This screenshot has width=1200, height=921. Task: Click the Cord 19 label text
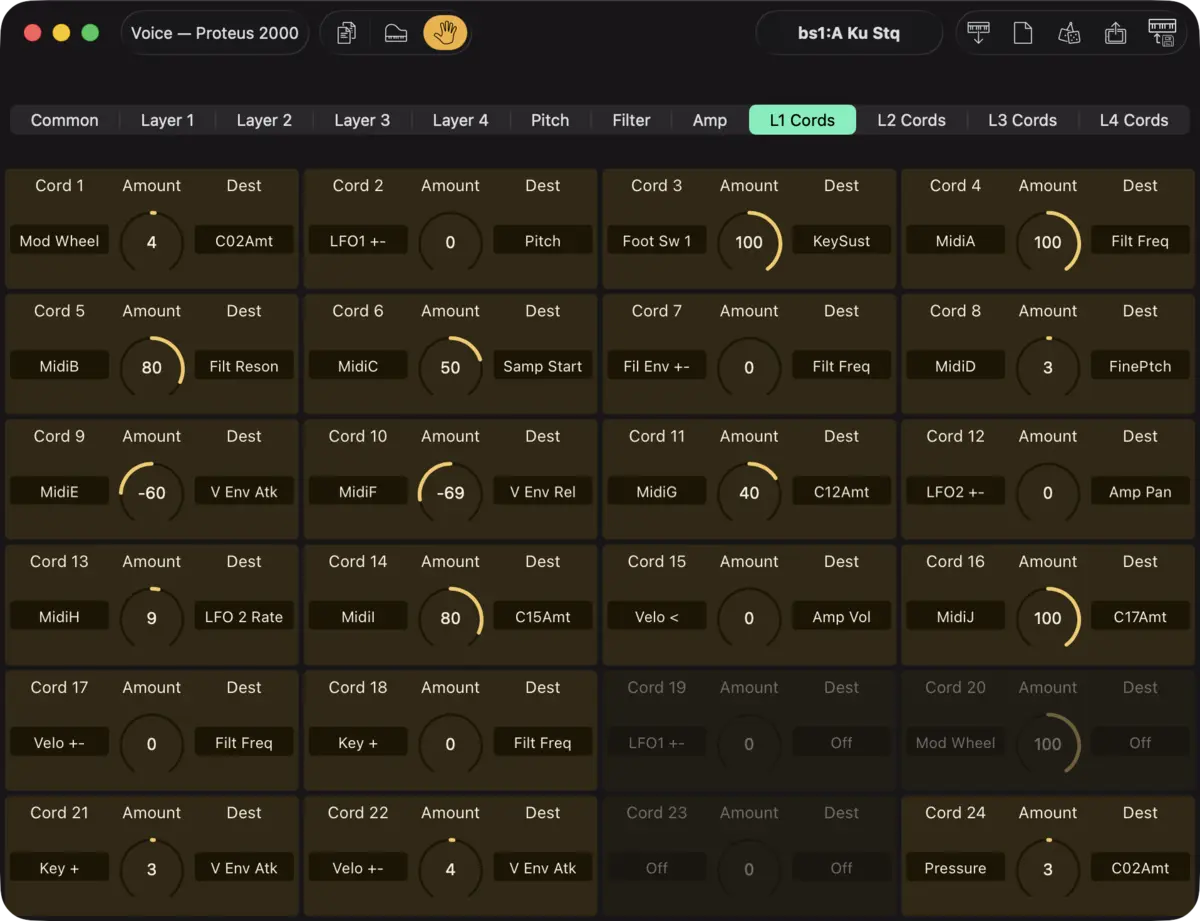coord(657,687)
